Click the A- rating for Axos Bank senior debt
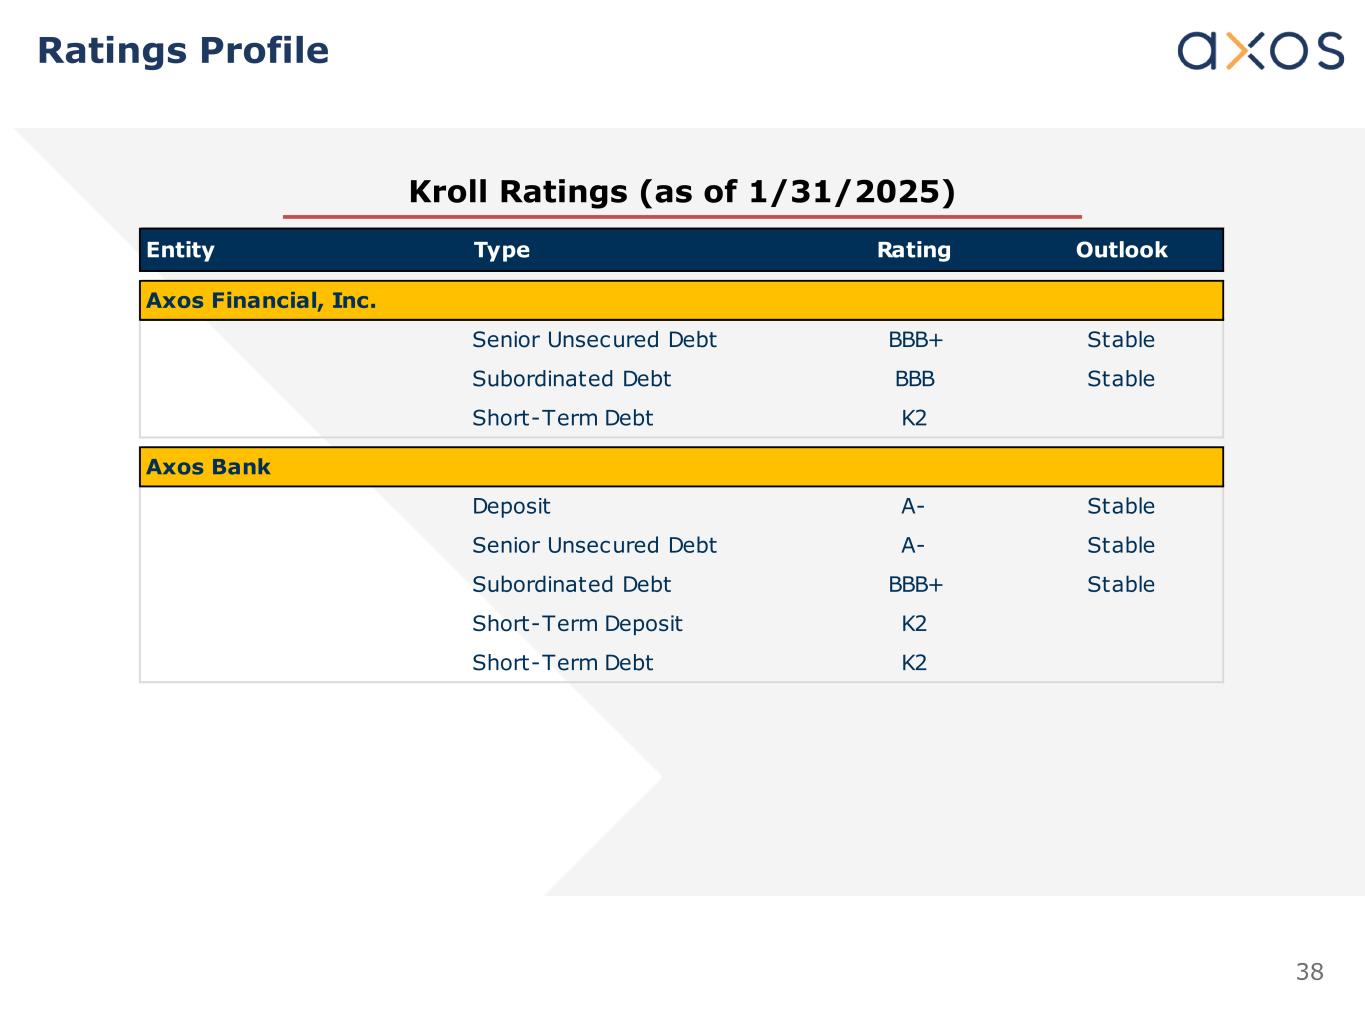This screenshot has width=1365, height=1024. click(x=913, y=546)
